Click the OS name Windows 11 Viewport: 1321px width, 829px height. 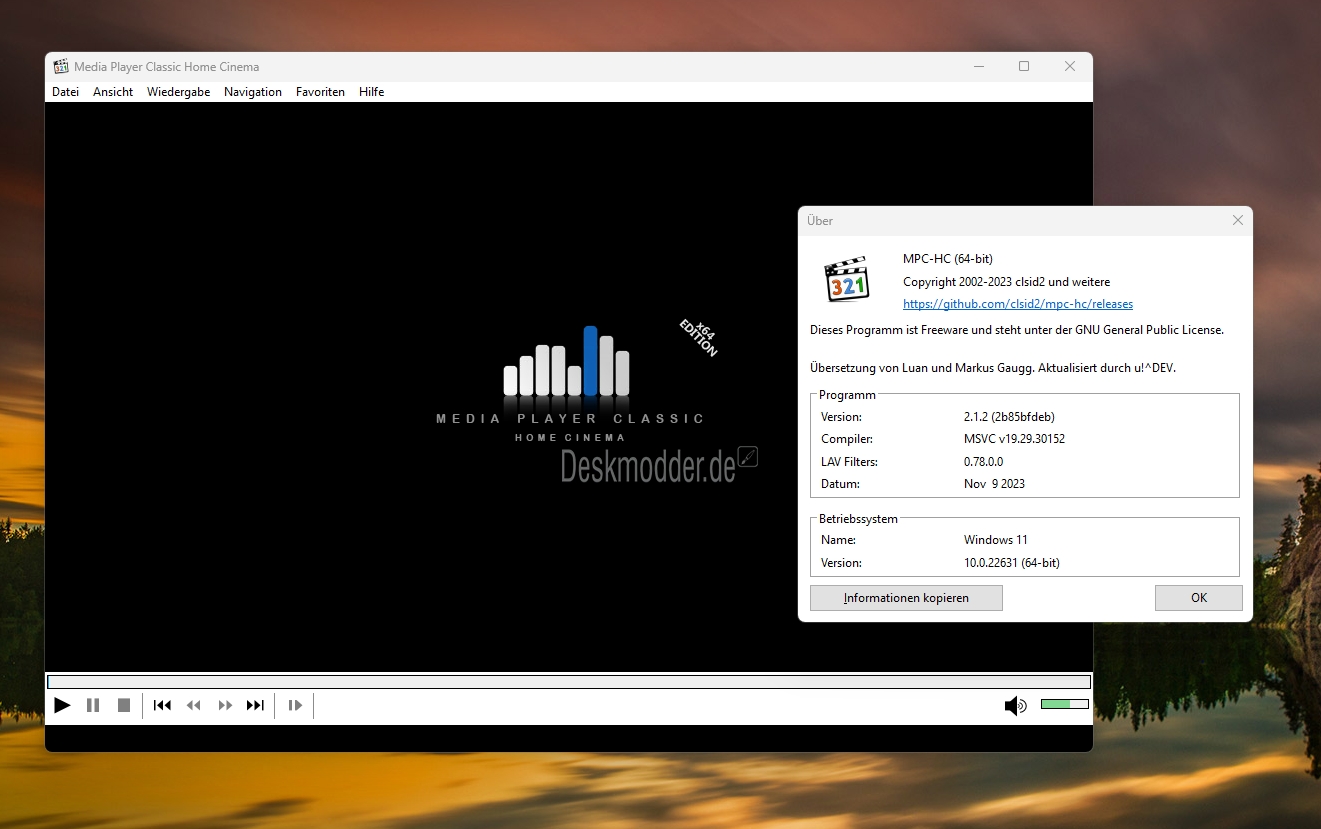tap(996, 540)
